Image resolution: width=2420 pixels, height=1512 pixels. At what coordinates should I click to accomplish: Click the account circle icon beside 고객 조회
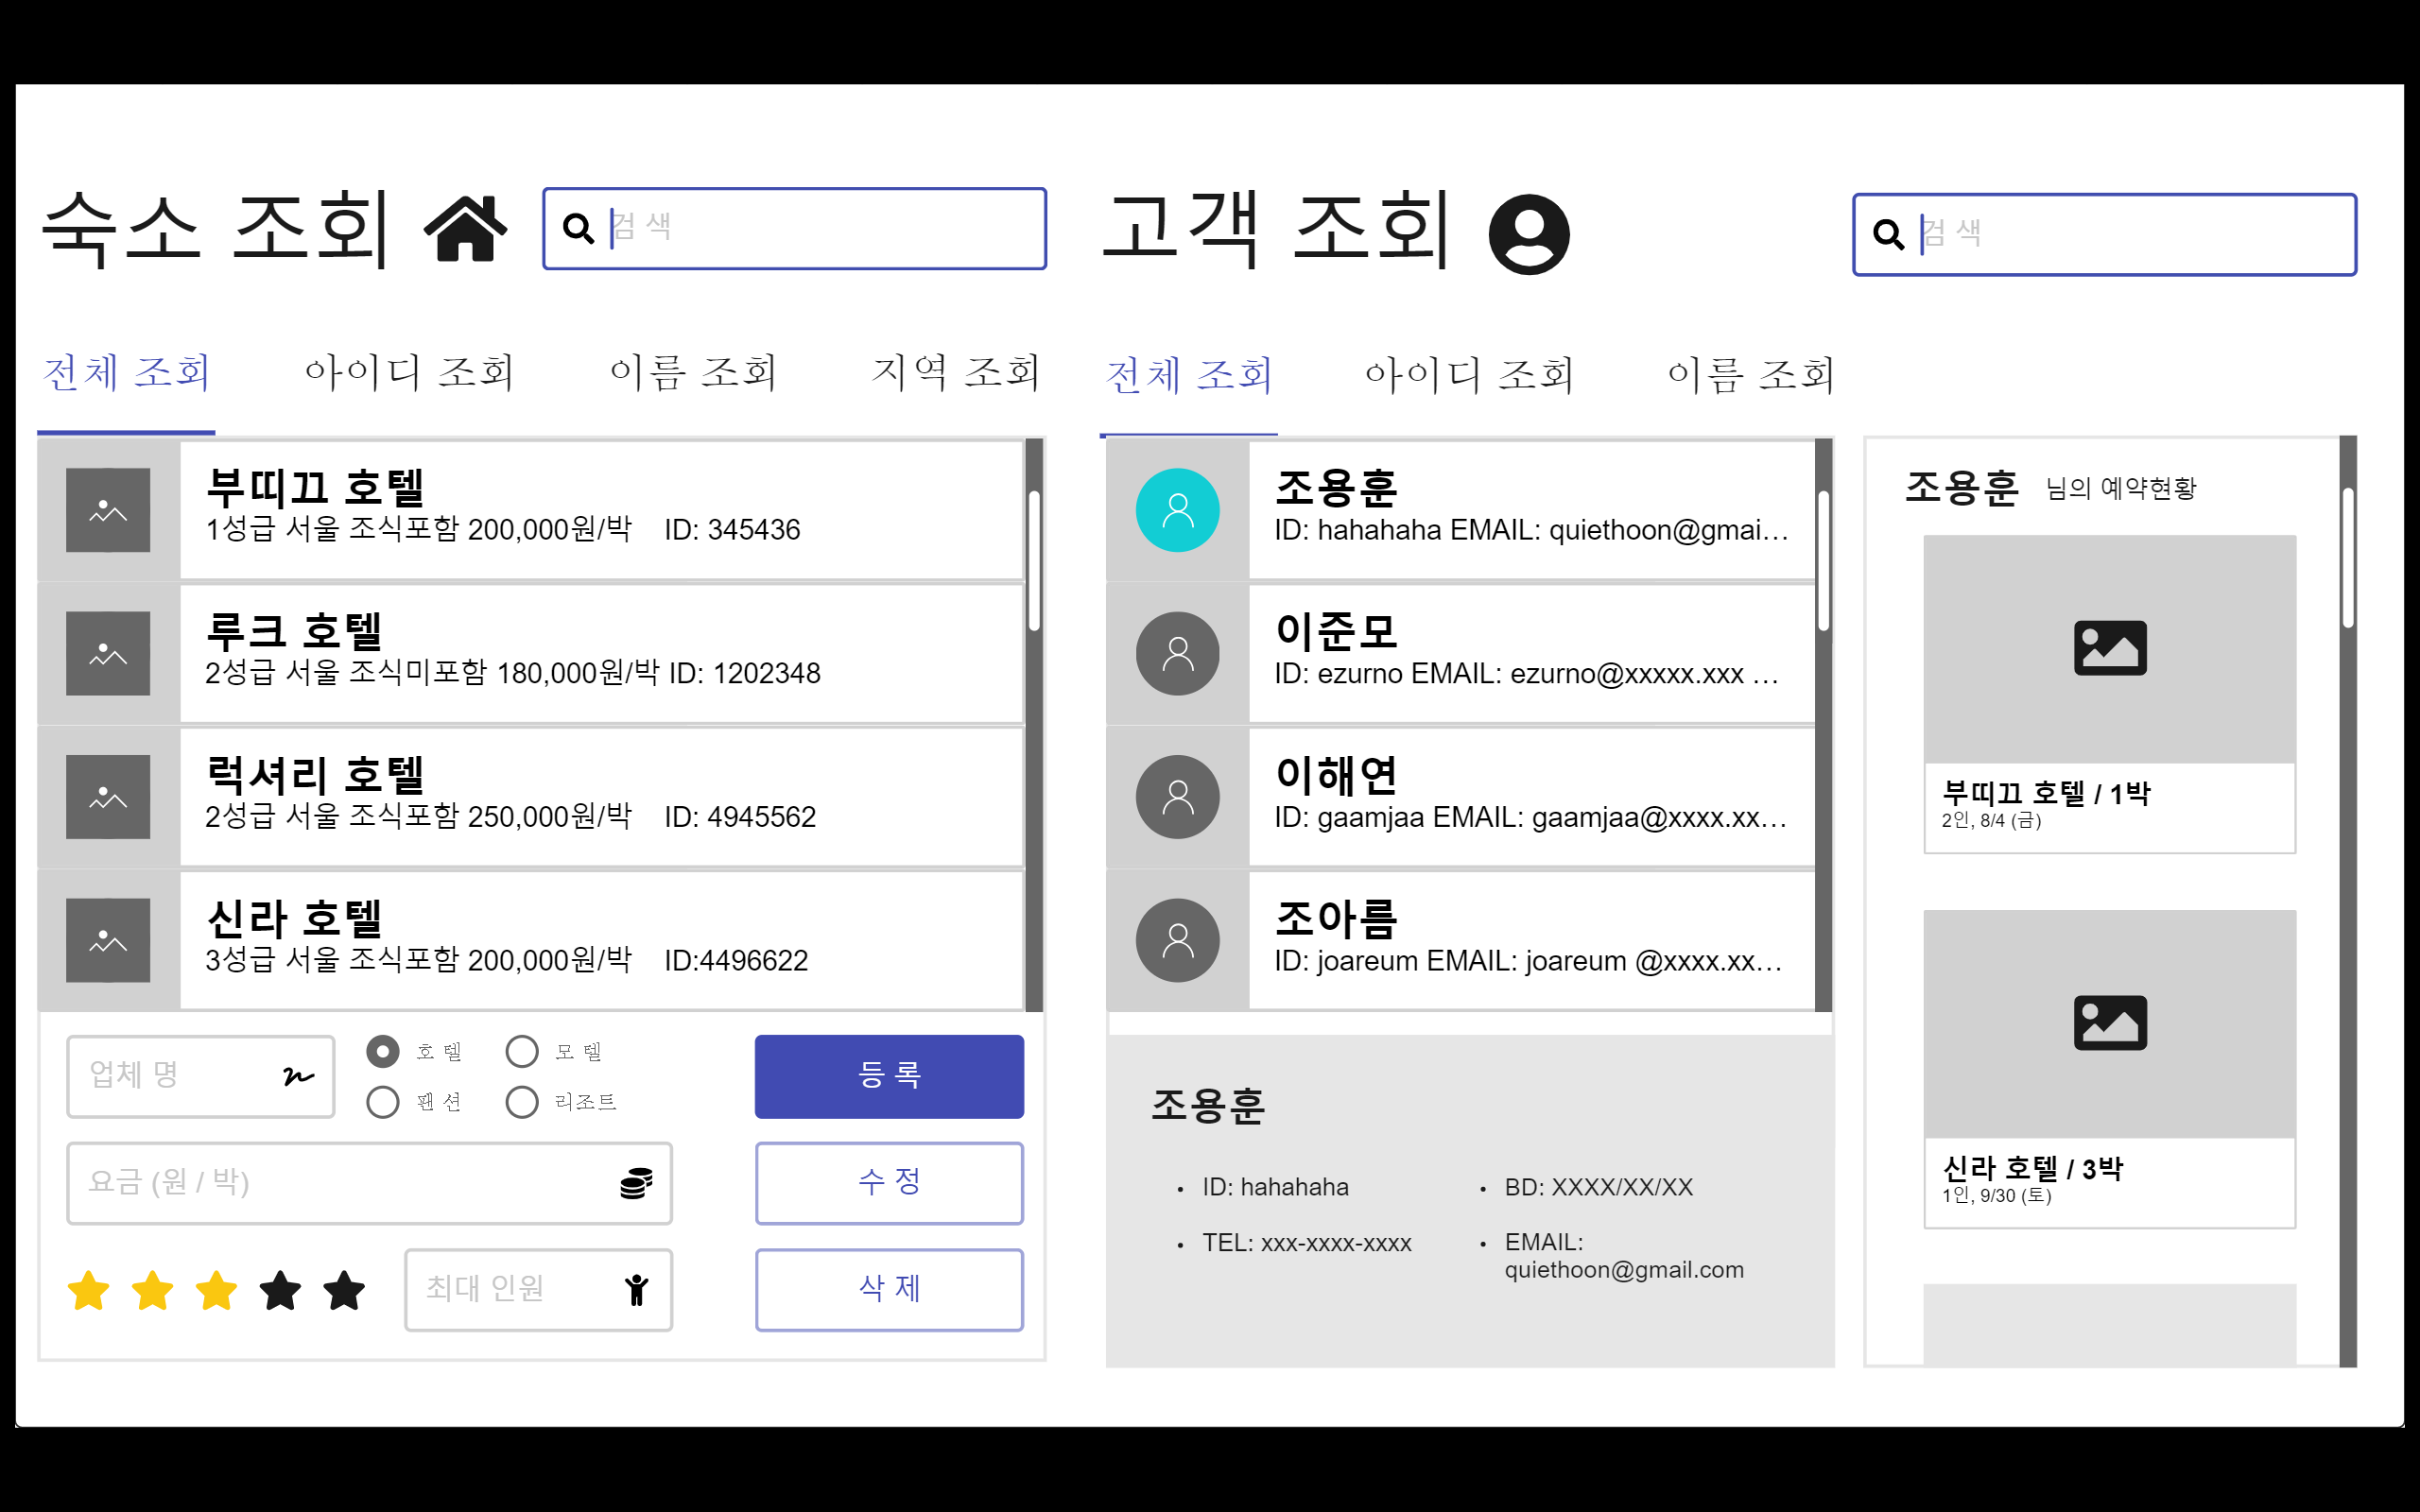(1529, 234)
